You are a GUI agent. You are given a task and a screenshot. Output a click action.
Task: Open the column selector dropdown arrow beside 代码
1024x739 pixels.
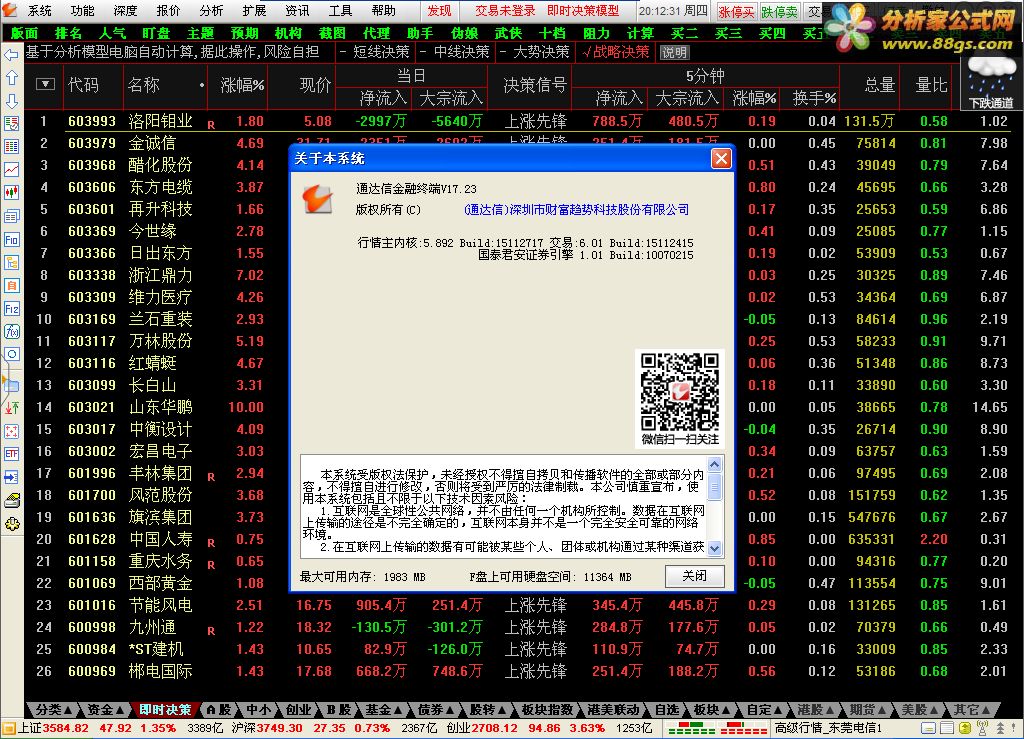click(x=45, y=84)
